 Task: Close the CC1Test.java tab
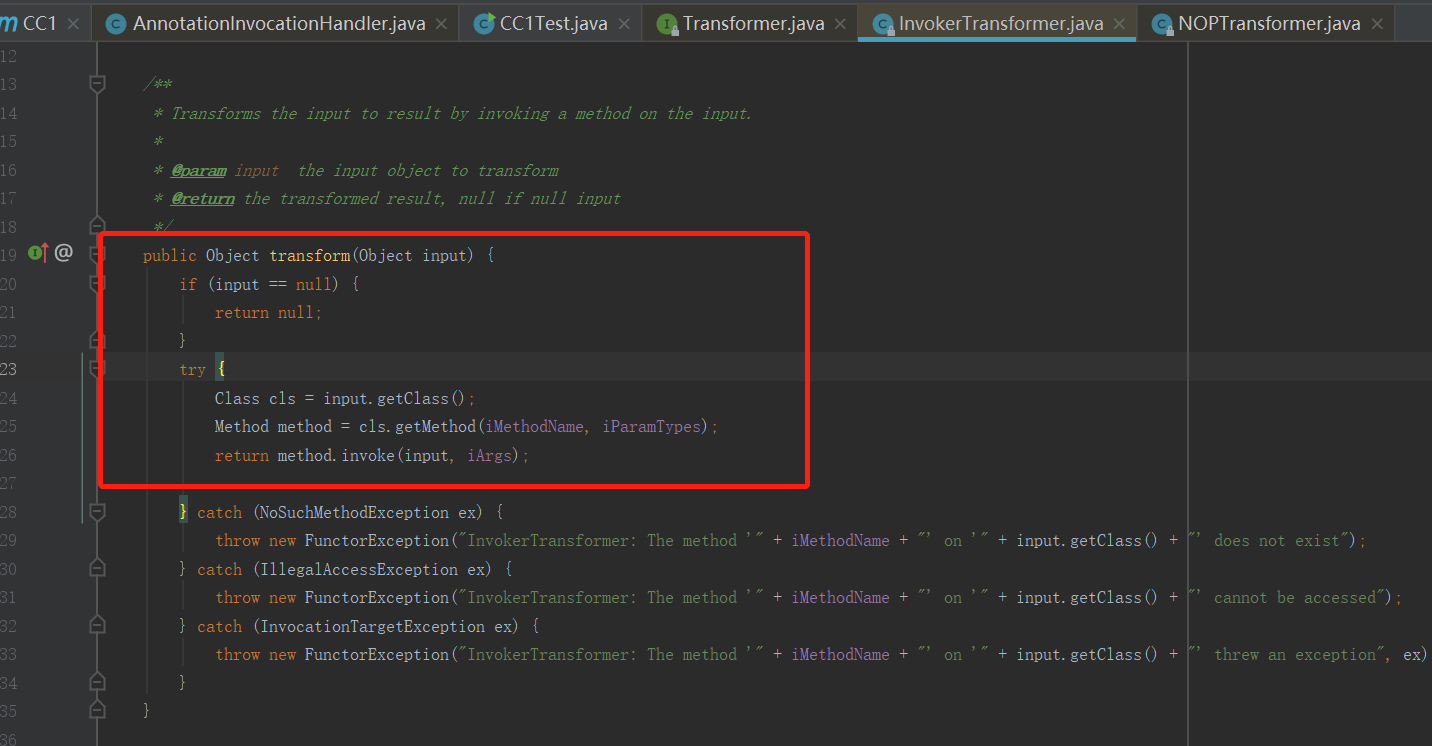(x=624, y=23)
